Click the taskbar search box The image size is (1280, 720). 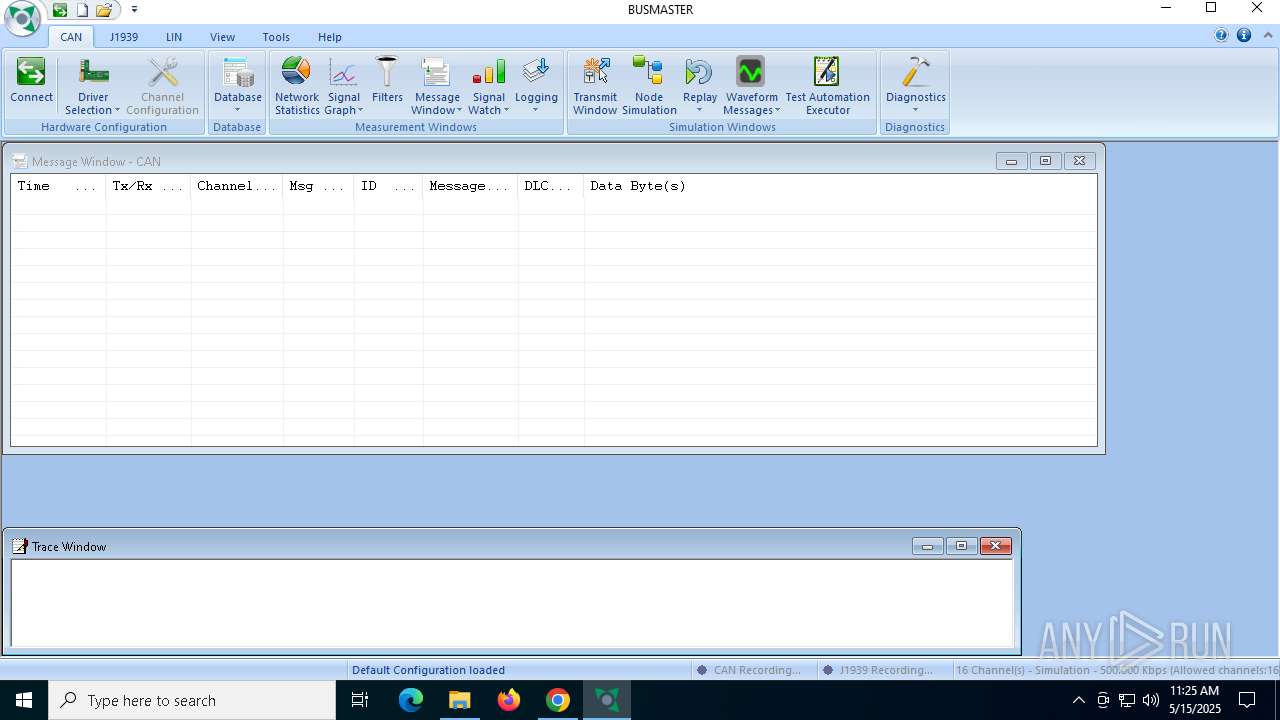(192, 700)
